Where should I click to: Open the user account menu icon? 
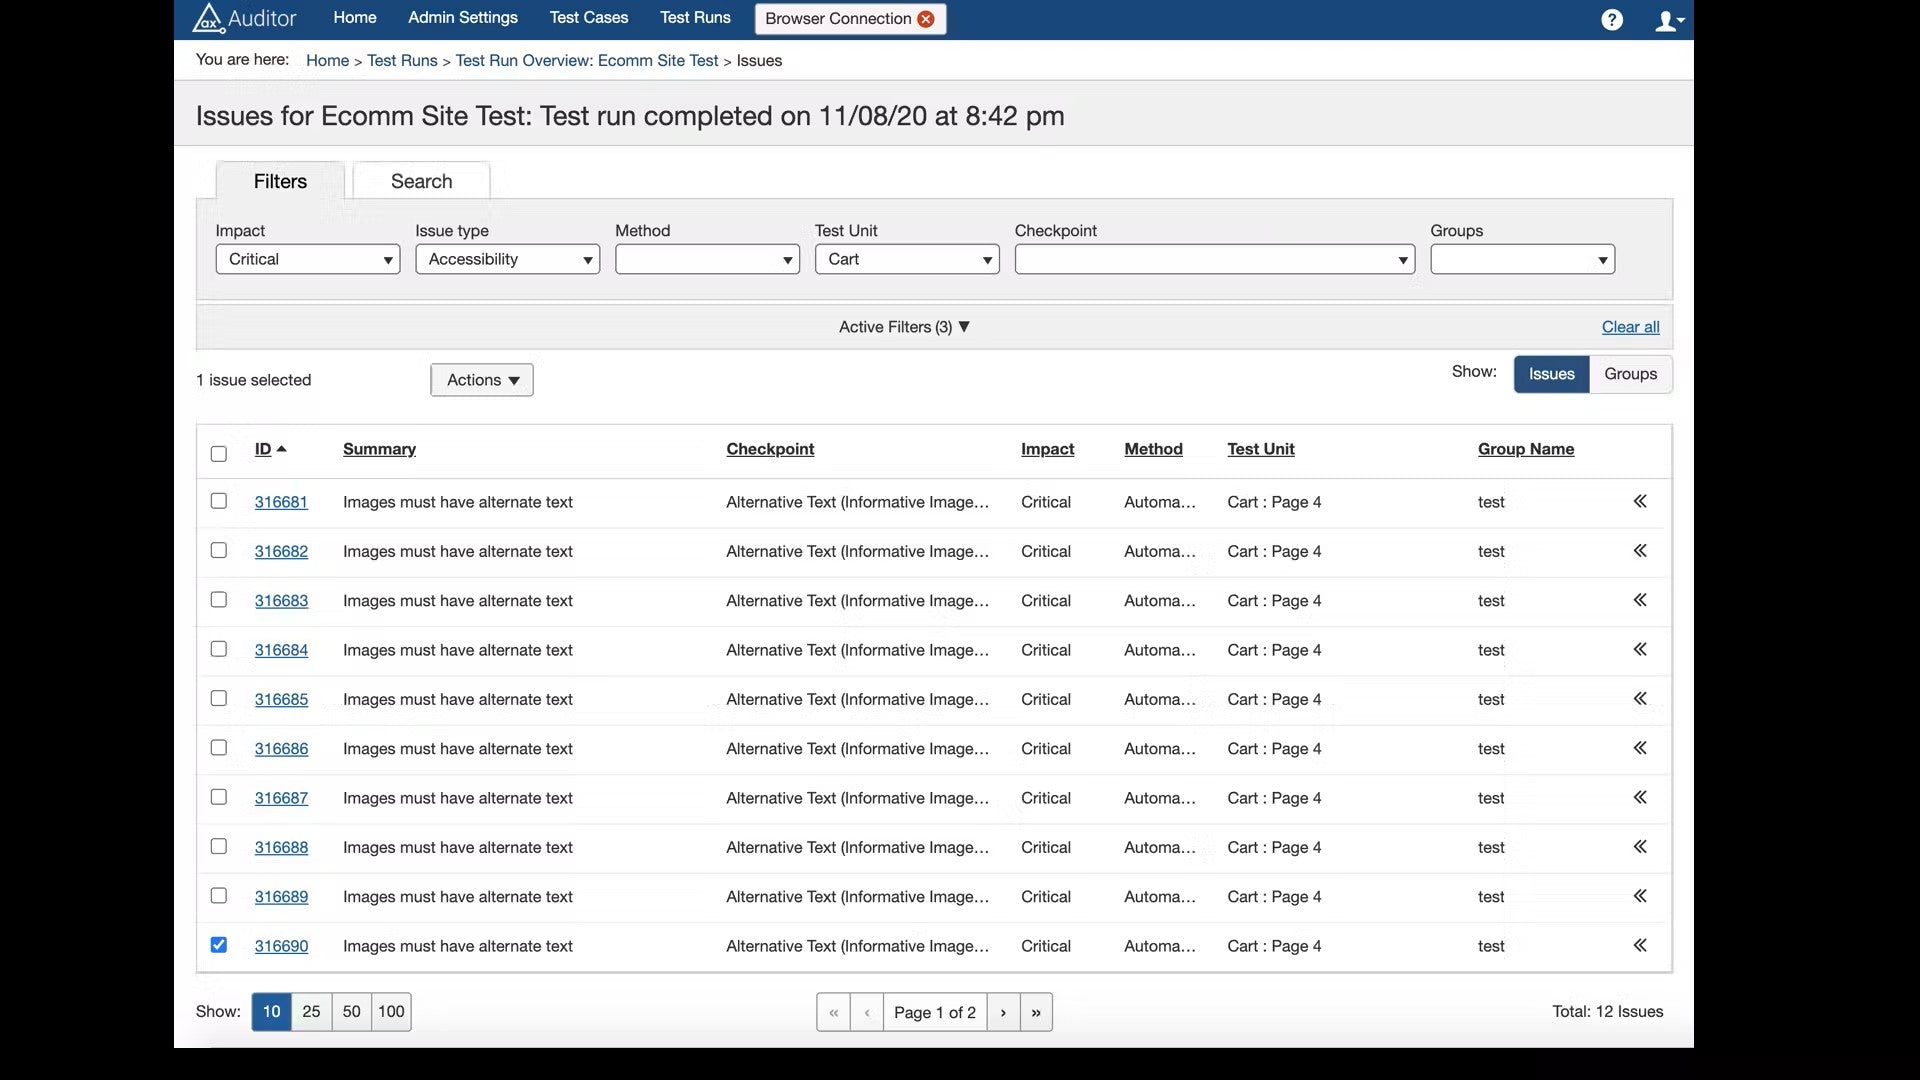click(1668, 20)
